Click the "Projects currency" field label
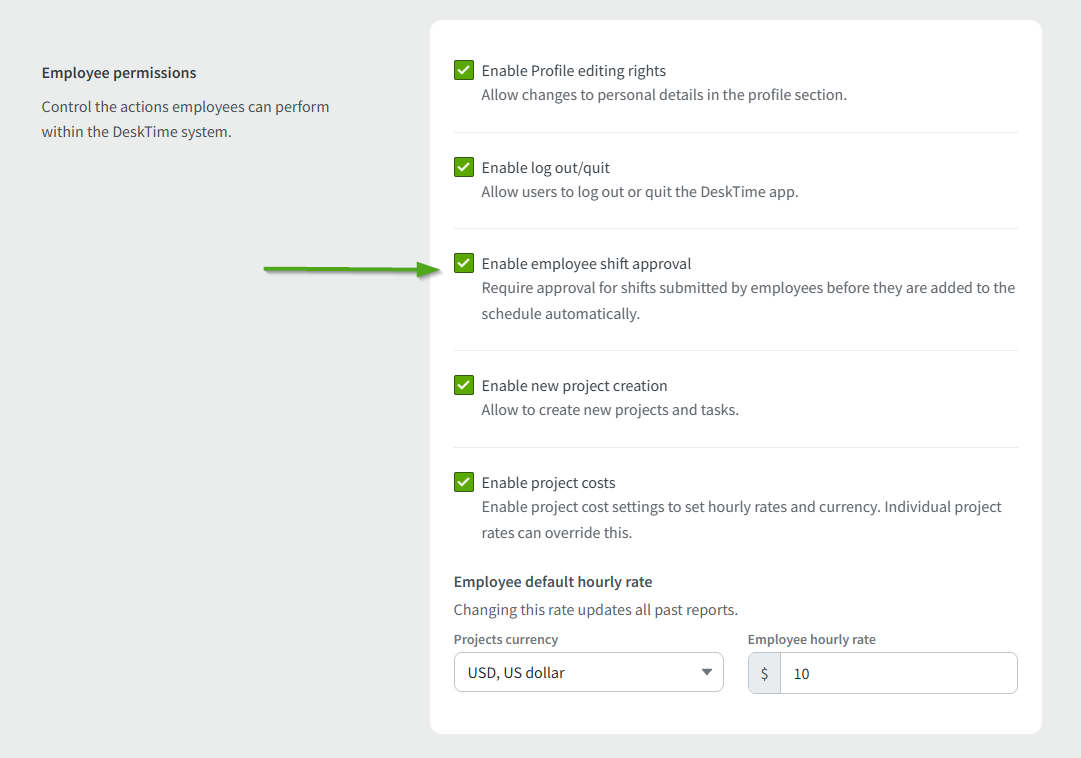Screen dimensions: 1081x758 coord(506,640)
